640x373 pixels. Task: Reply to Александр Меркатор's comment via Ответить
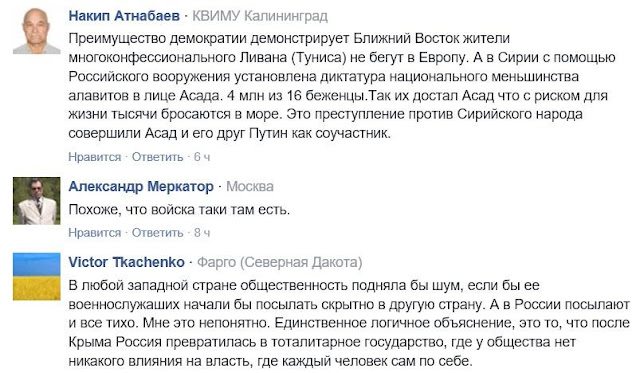(158, 233)
